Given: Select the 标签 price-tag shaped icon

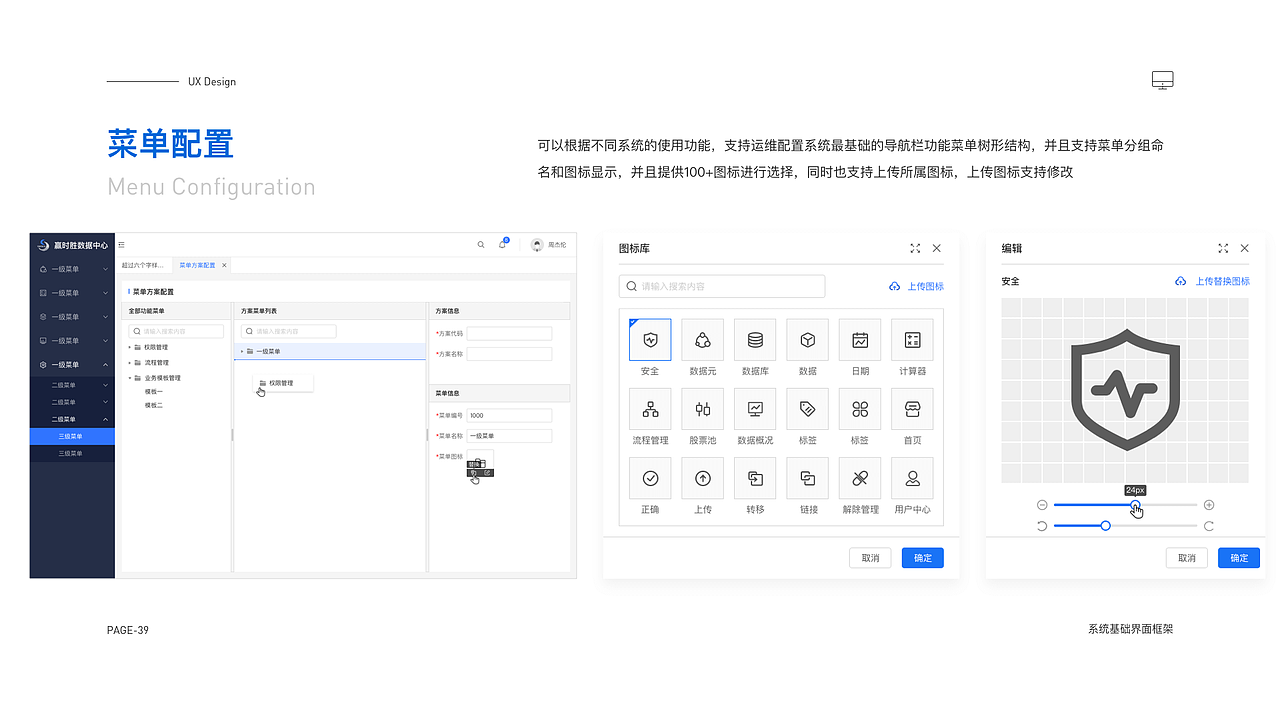Looking at the screenshot, I should pos(808,409).
